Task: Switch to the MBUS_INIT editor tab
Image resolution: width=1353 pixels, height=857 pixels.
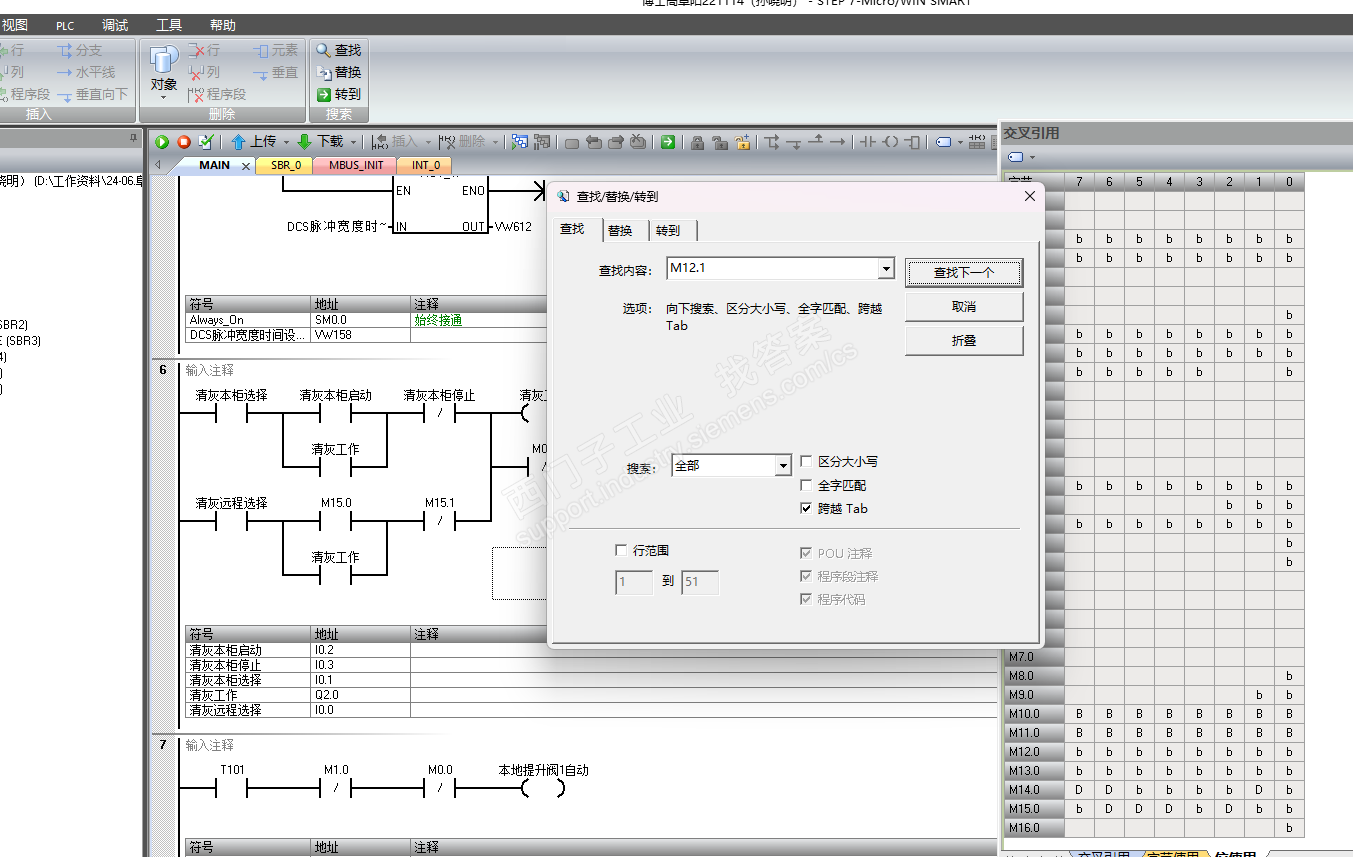Action: click(x=355, y=165)
